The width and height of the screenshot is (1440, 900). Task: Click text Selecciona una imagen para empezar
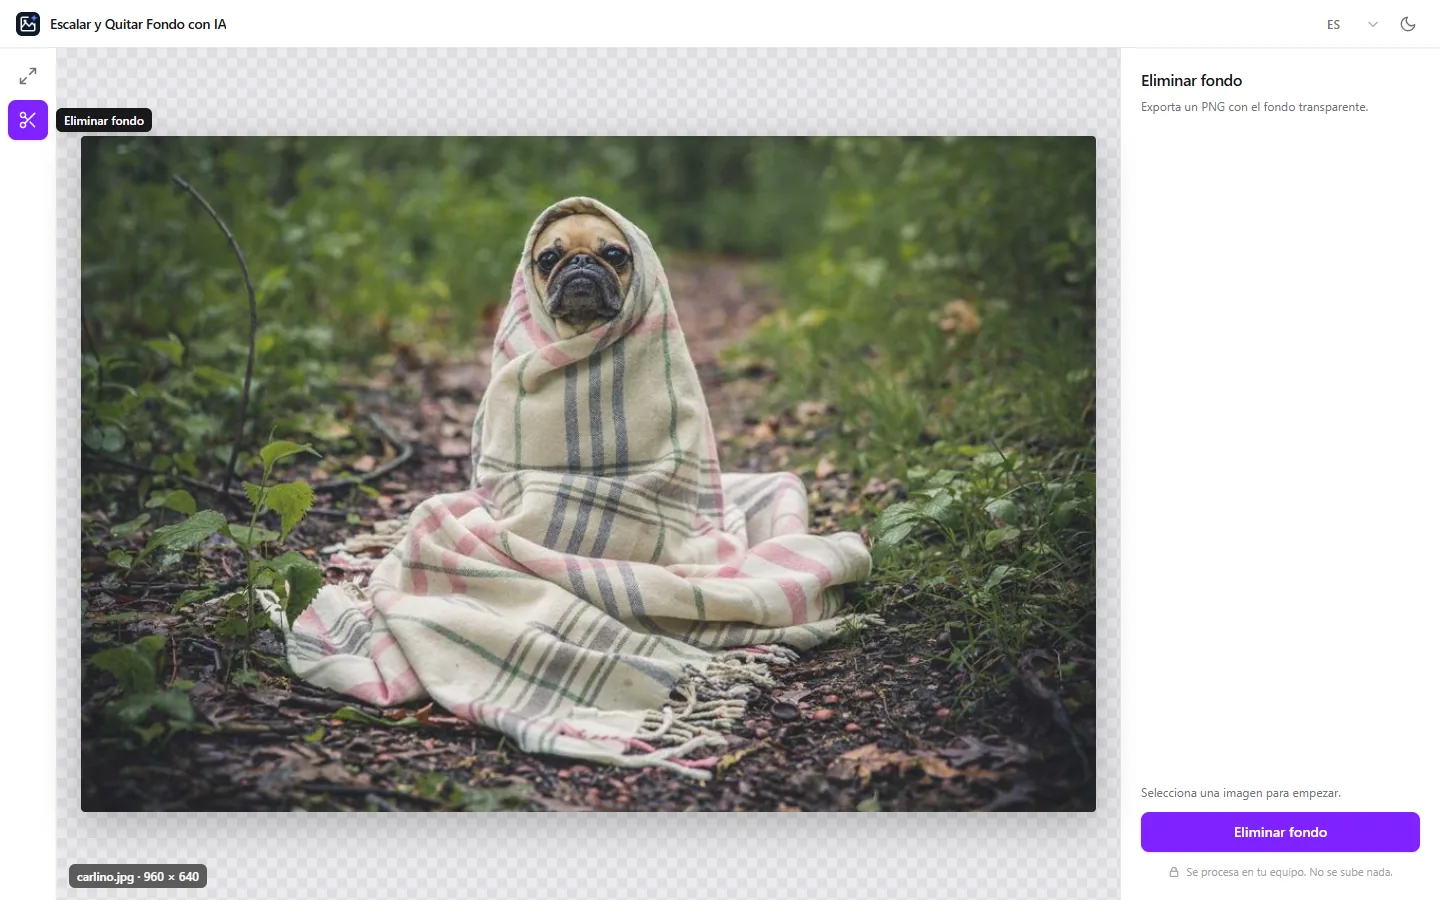1240,793
